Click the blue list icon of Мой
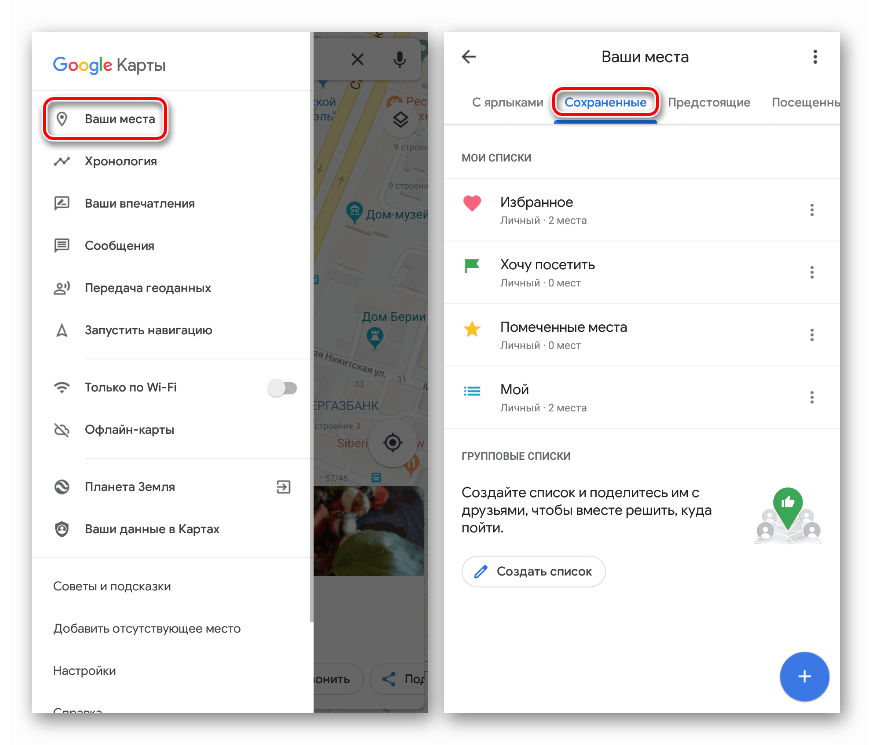Image resolution: width=879 pixels, height=745 pixels. pos(472,391)
